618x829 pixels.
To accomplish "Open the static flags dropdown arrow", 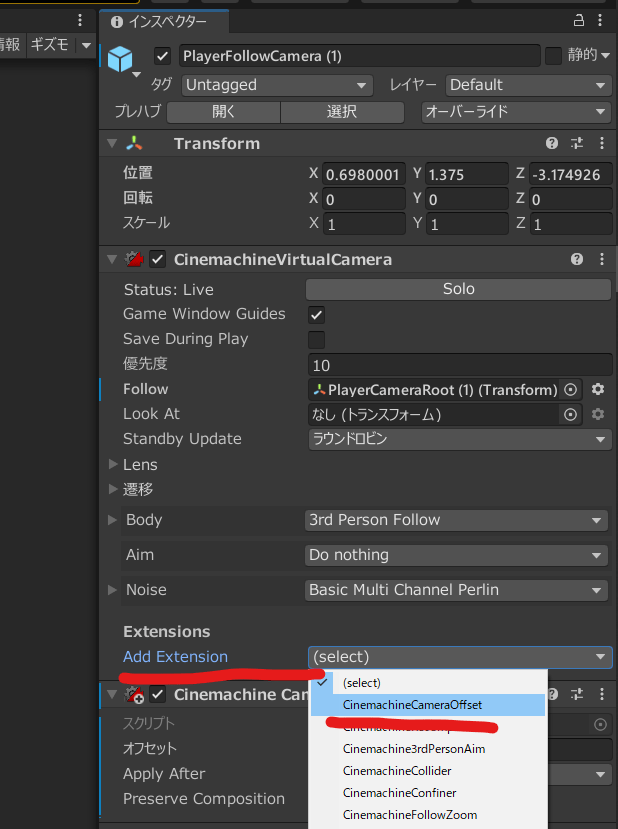I will tap(606, 56).
